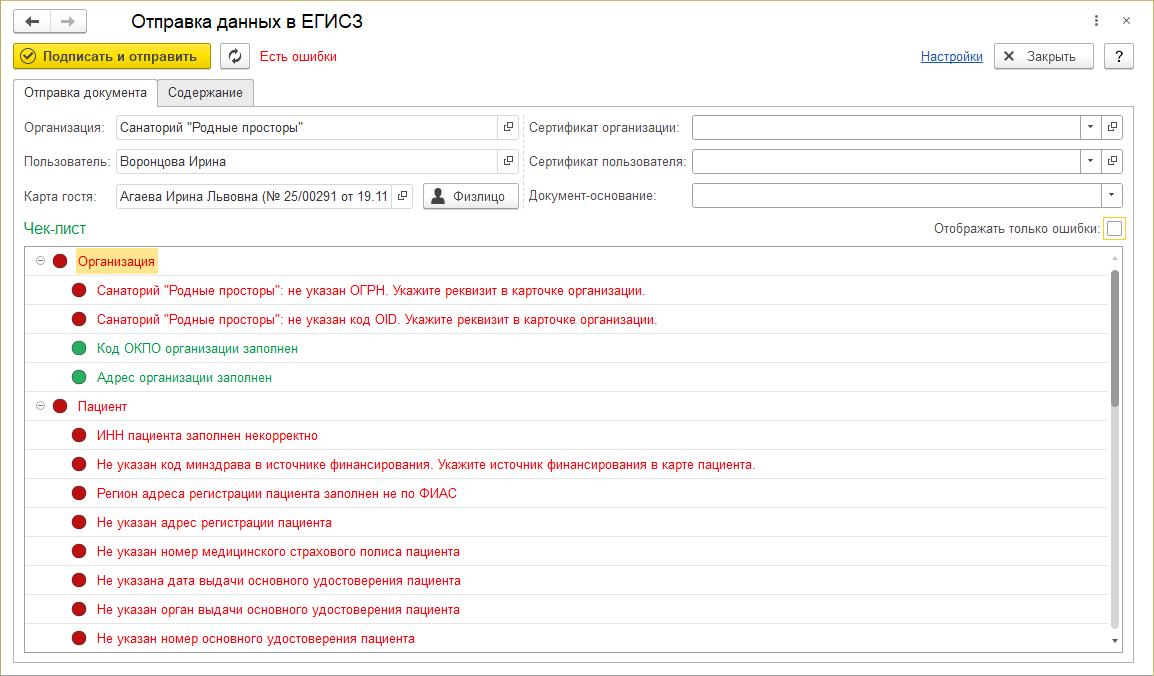Click the Сертификат организации input field
Image resolution: width=1154 pixels, height=676 pixels.
(886, 127)
